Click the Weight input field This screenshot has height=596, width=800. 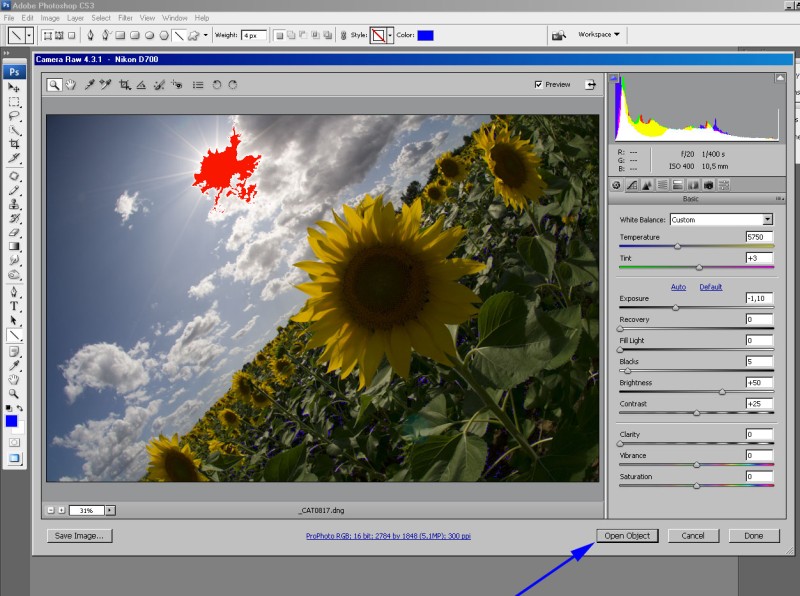click(x=254, y=35)
